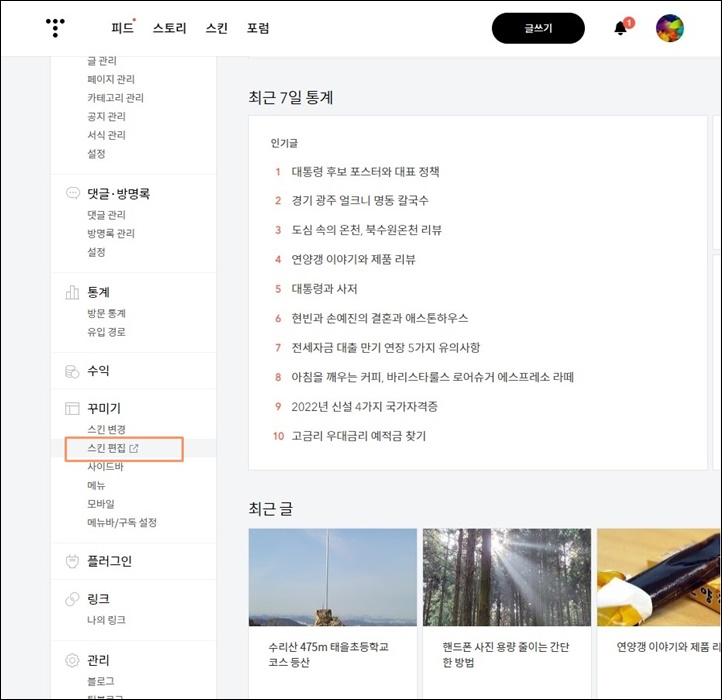Image resolution: width=722 pixels, height=700 pixels.
Task: Open 페이지 관리 in sidebar
Action: [111, 79]
